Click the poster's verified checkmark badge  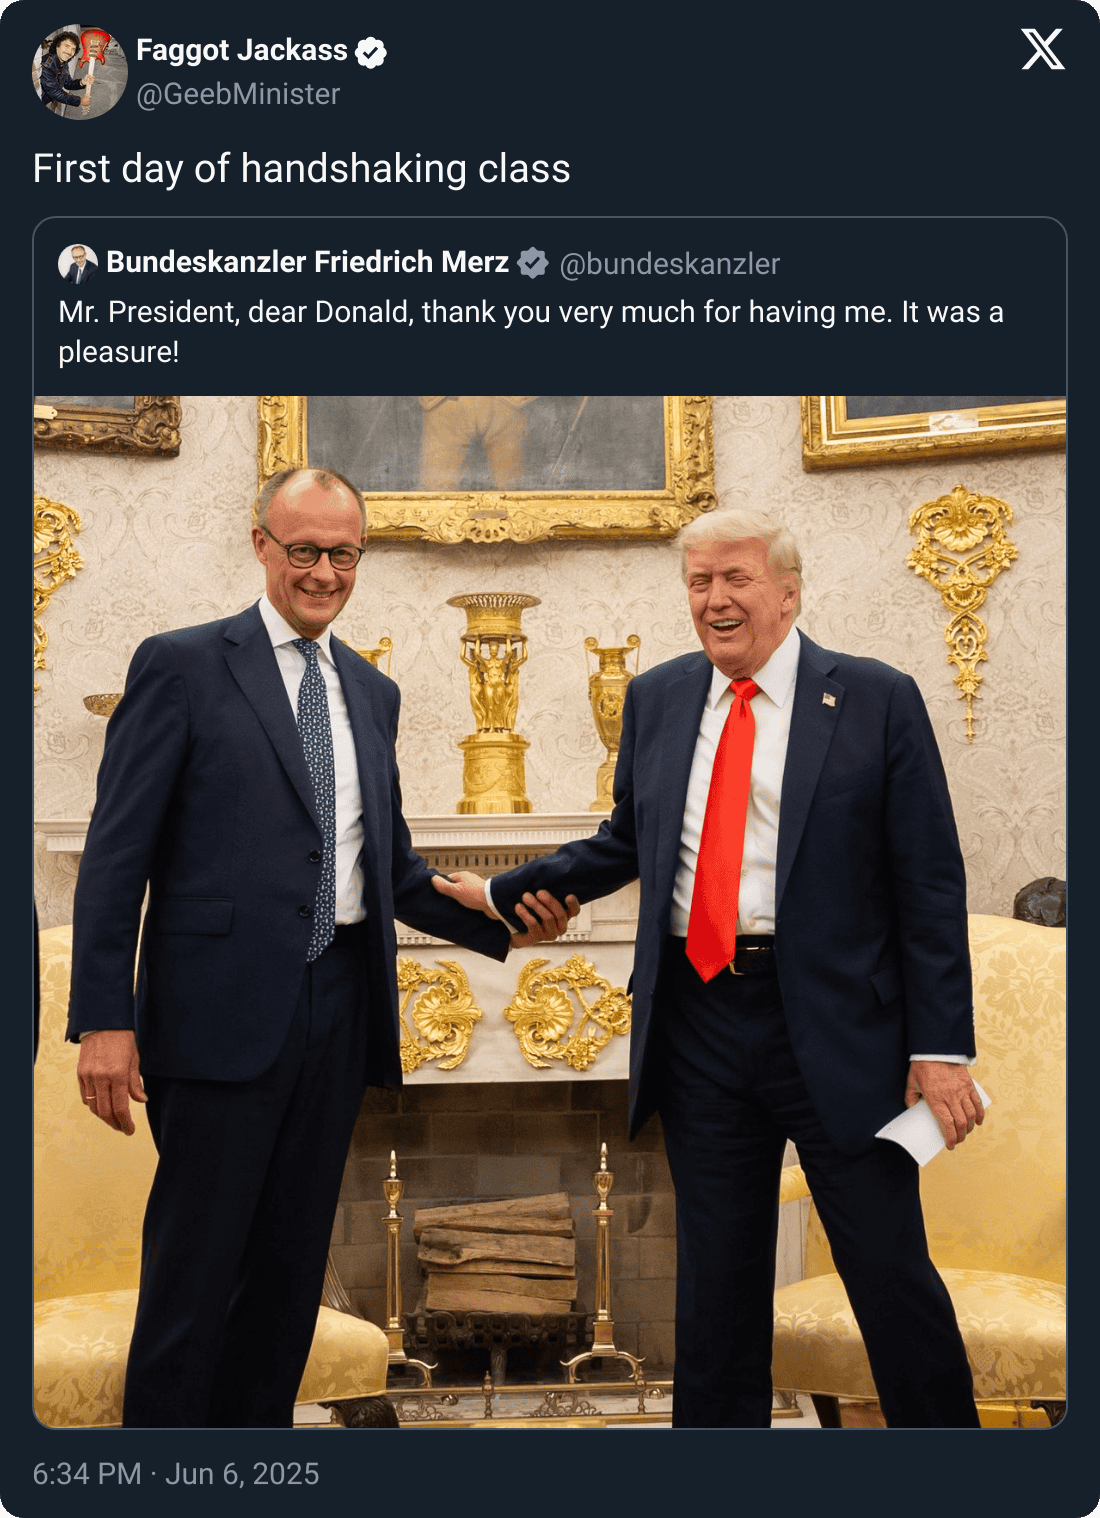tap(371, 51)
